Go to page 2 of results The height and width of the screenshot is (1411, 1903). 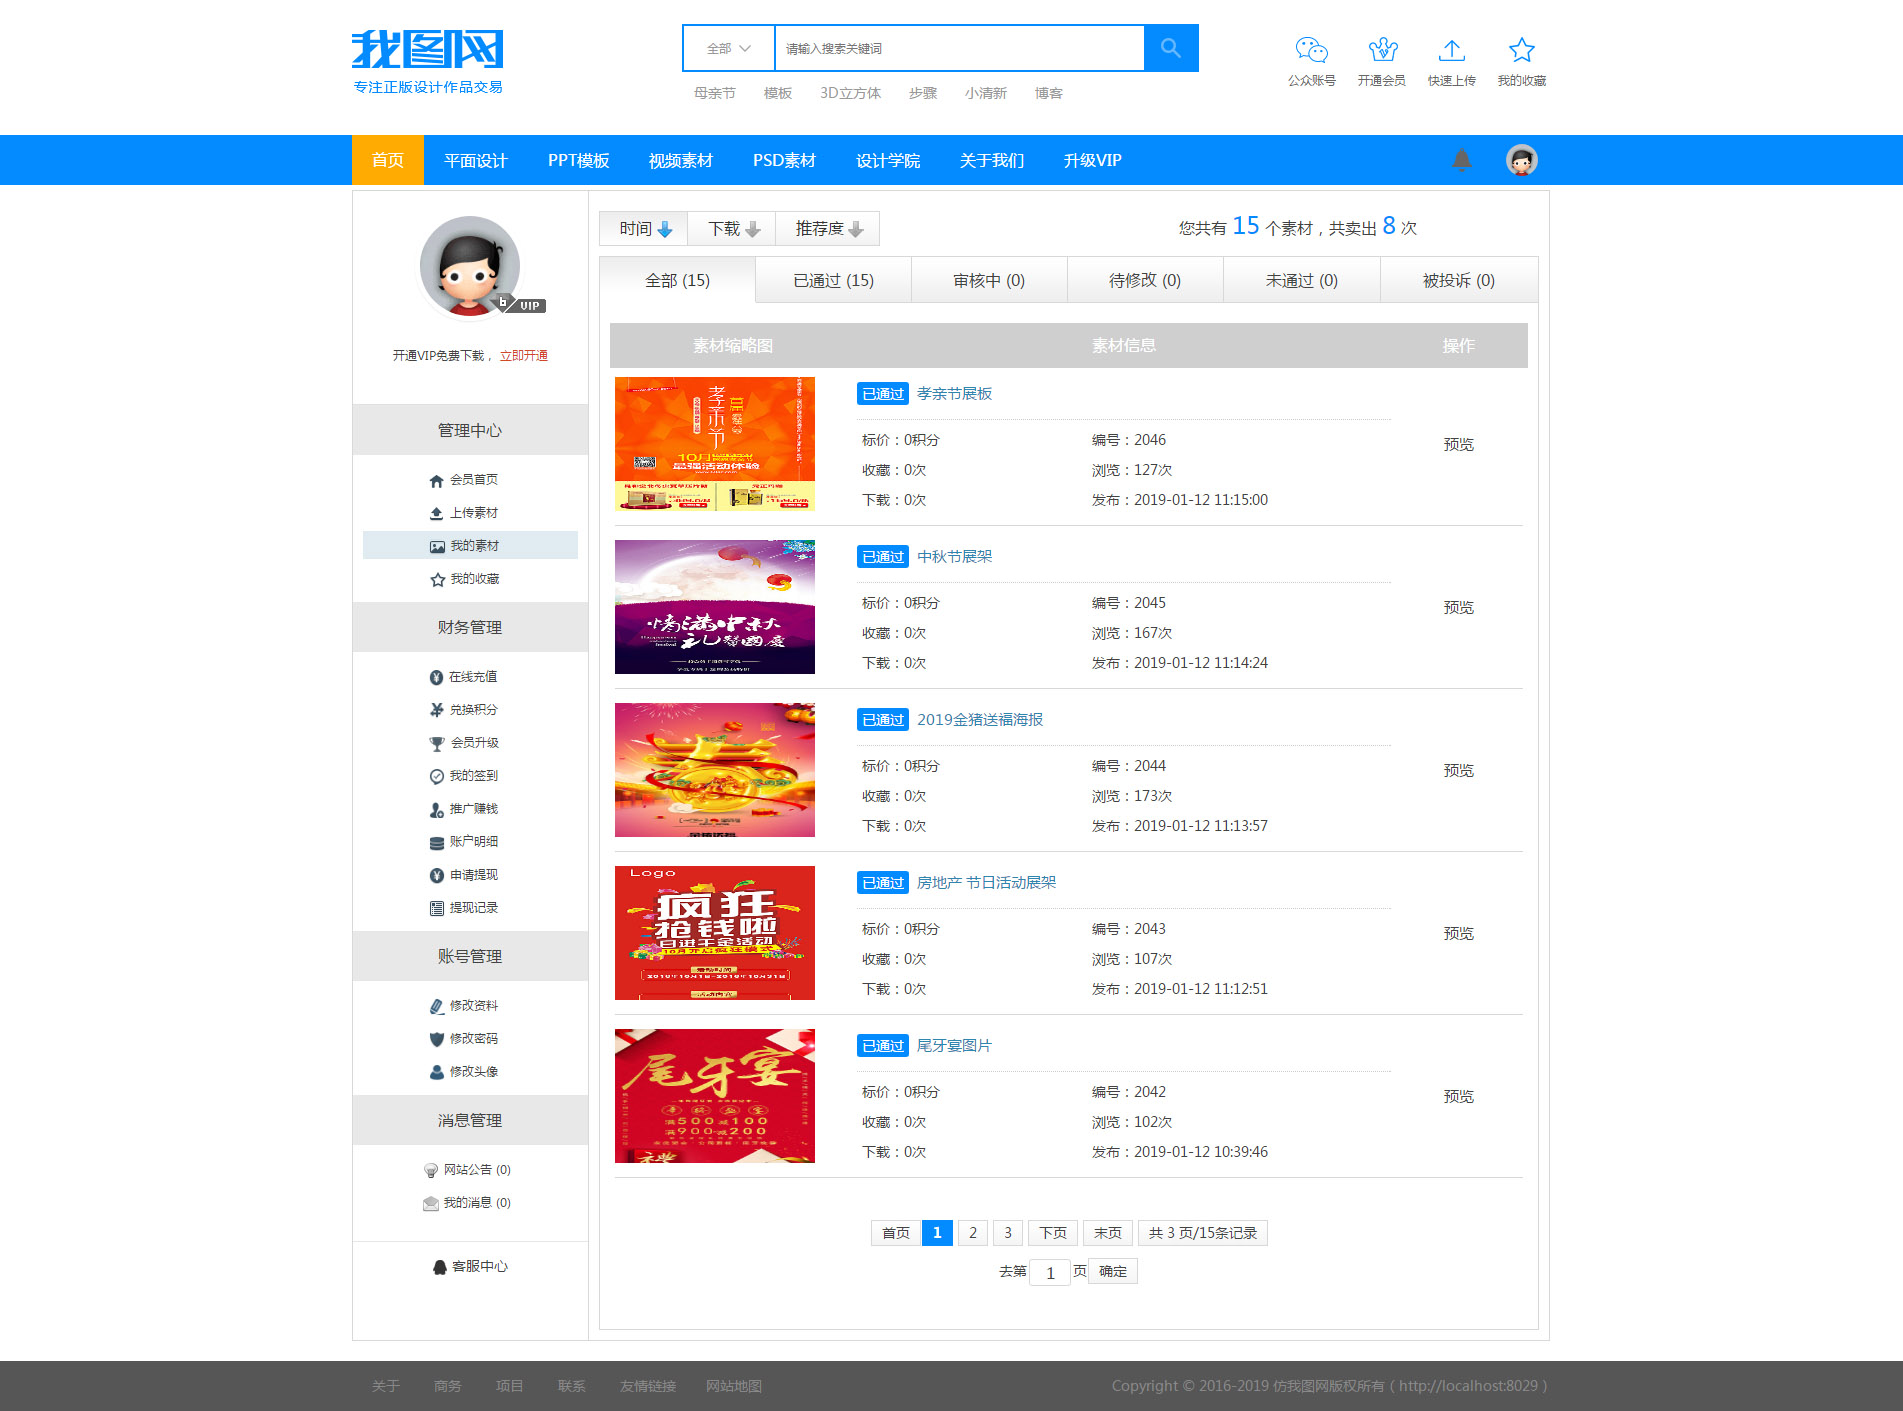click(973, 1233)
